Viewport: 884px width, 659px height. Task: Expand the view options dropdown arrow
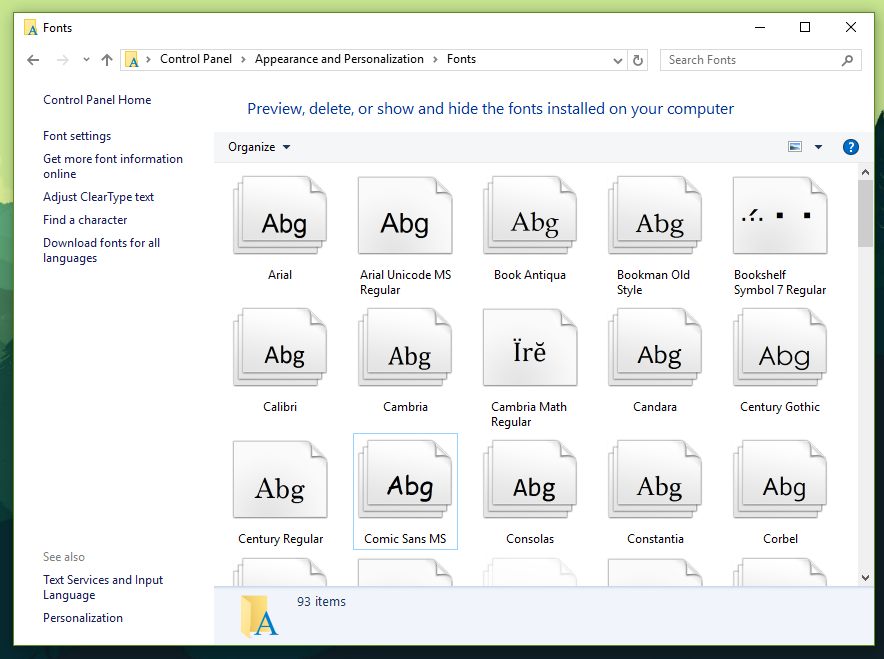819,147
